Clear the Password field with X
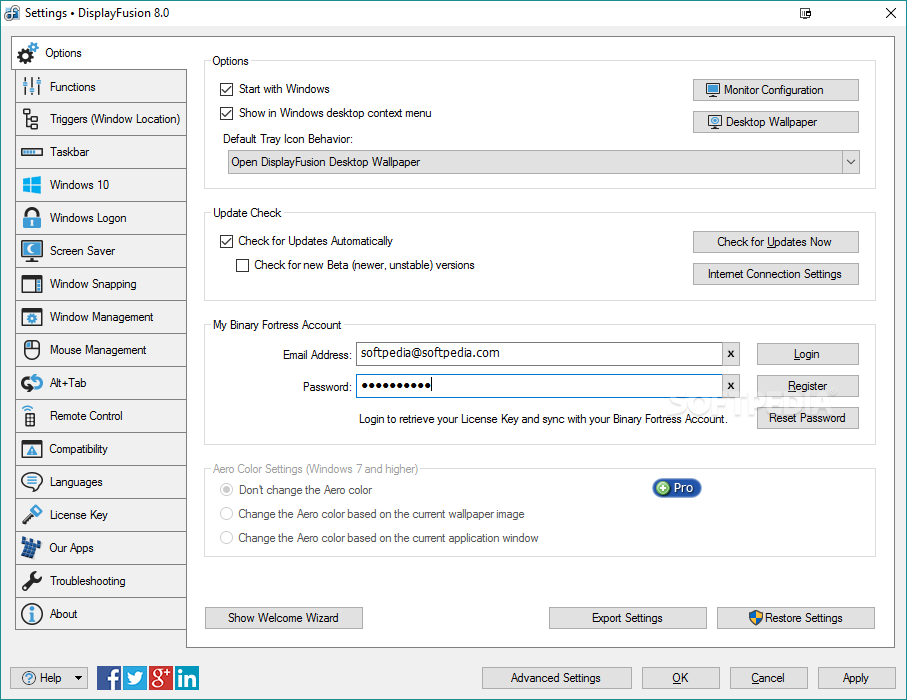Screen dimensions: 907x700 click(x=731, y=386)
